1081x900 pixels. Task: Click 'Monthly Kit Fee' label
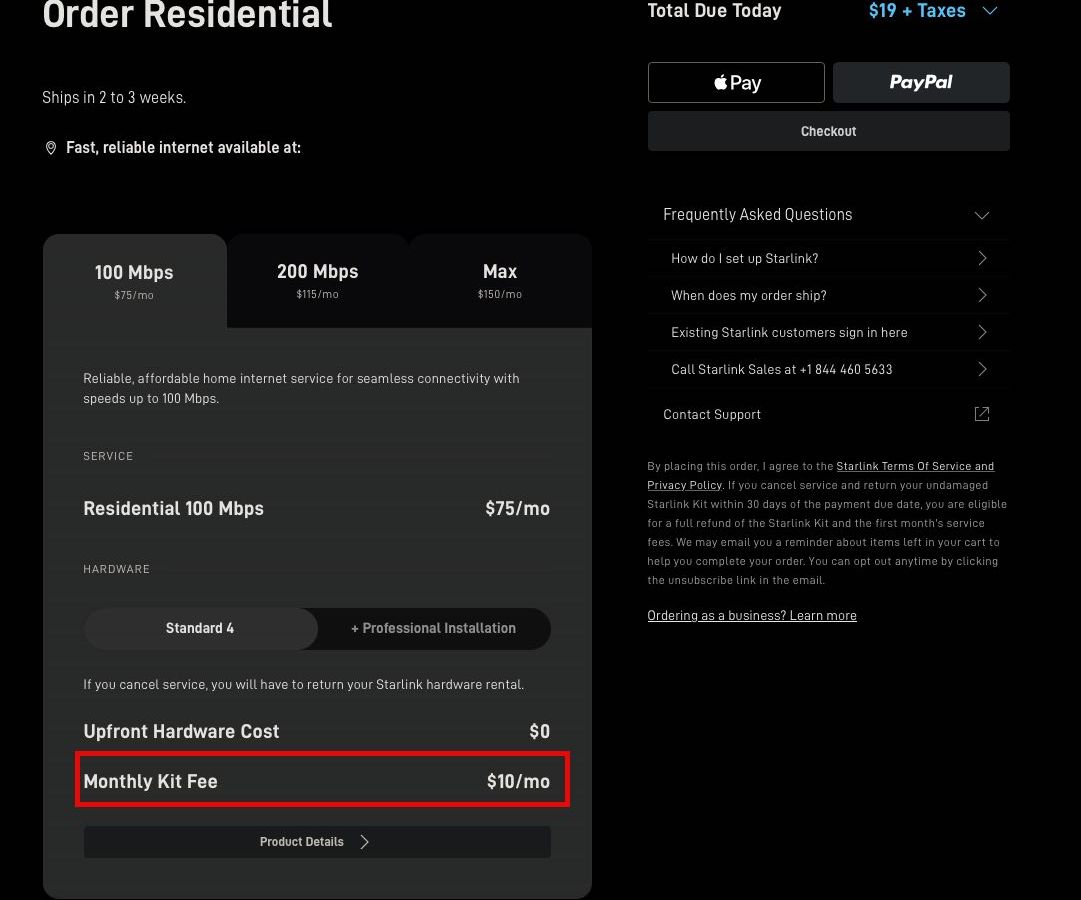[x=150, y=781]
